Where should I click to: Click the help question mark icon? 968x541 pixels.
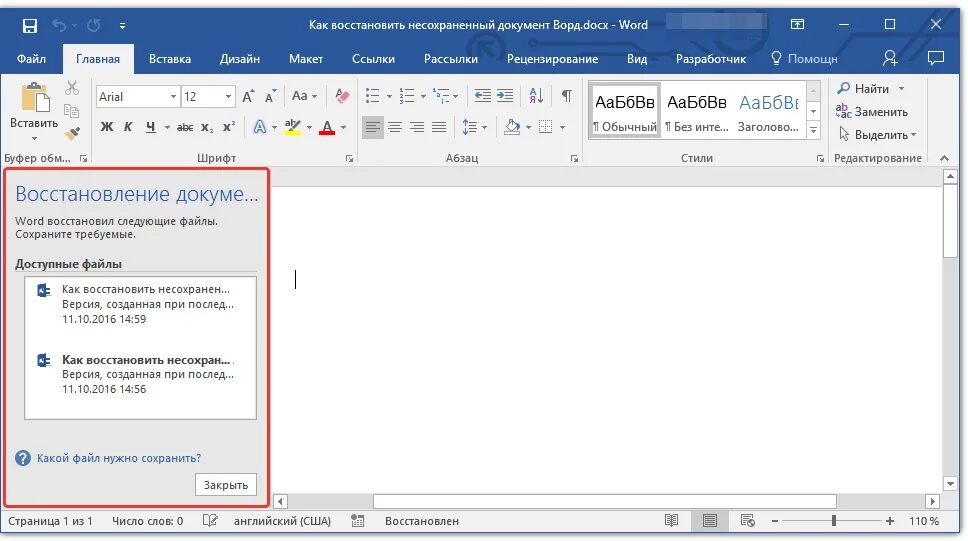coord(23,458)
